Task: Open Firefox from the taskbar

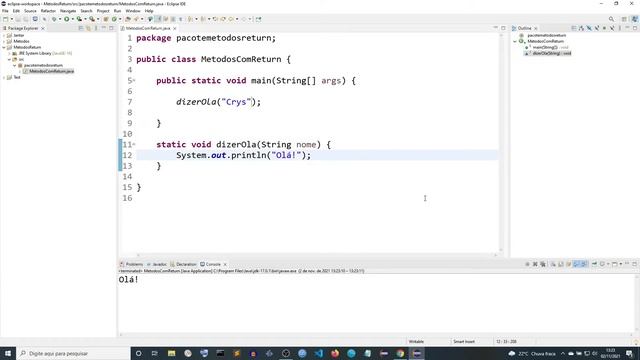Action: coord(335,353)
